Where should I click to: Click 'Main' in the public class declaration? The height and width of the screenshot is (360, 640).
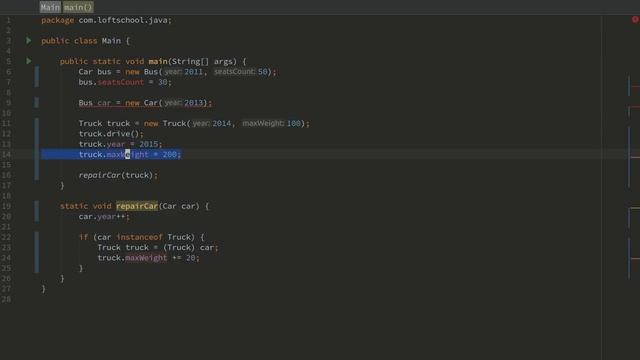tap(111, 41)
